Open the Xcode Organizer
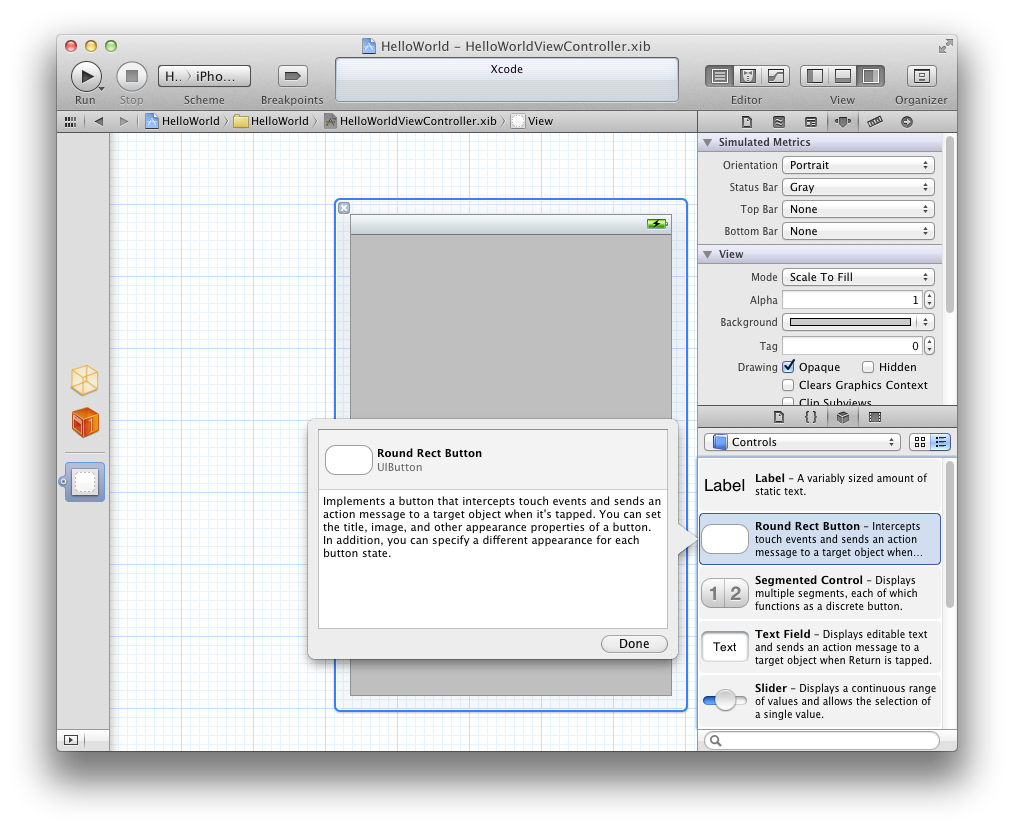This screenshot has height=830, width=1014. (x=920, y=76)
